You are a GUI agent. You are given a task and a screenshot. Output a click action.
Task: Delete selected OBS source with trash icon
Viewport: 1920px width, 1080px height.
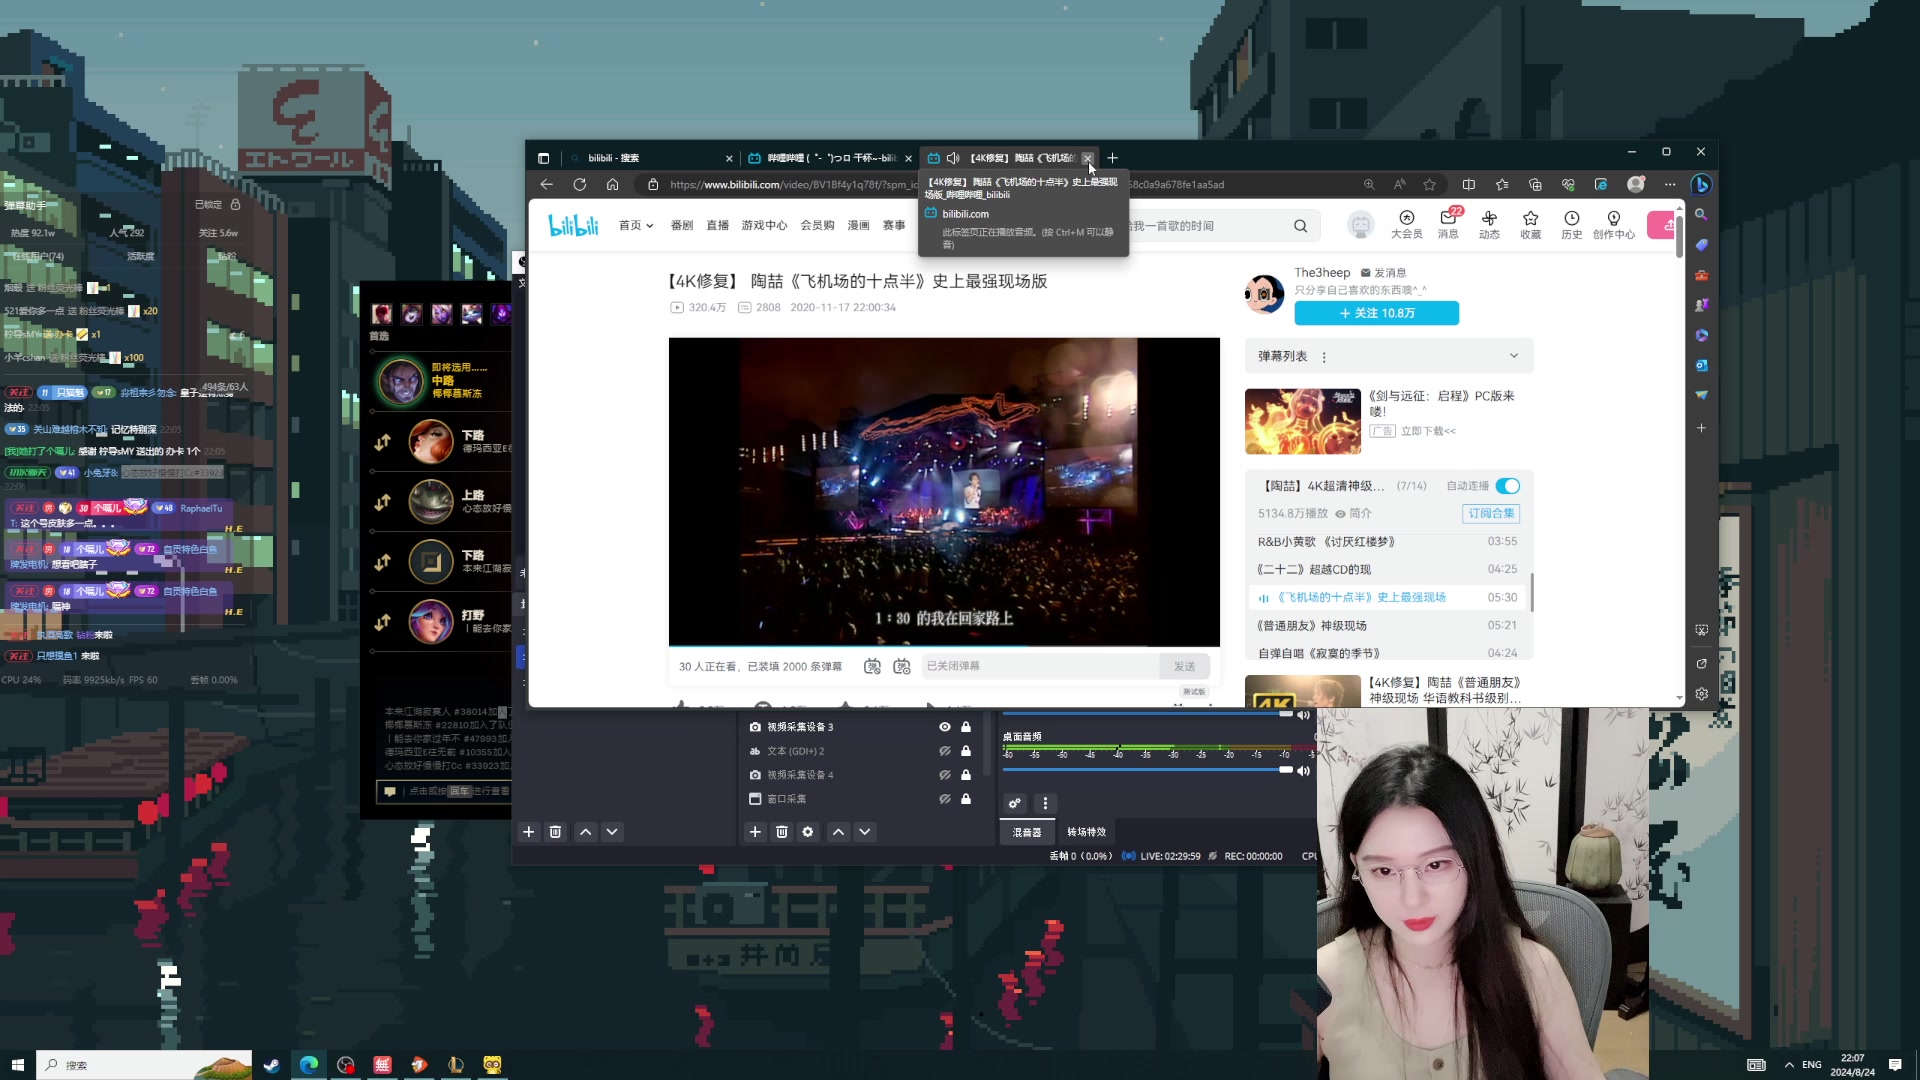[782, 832]
